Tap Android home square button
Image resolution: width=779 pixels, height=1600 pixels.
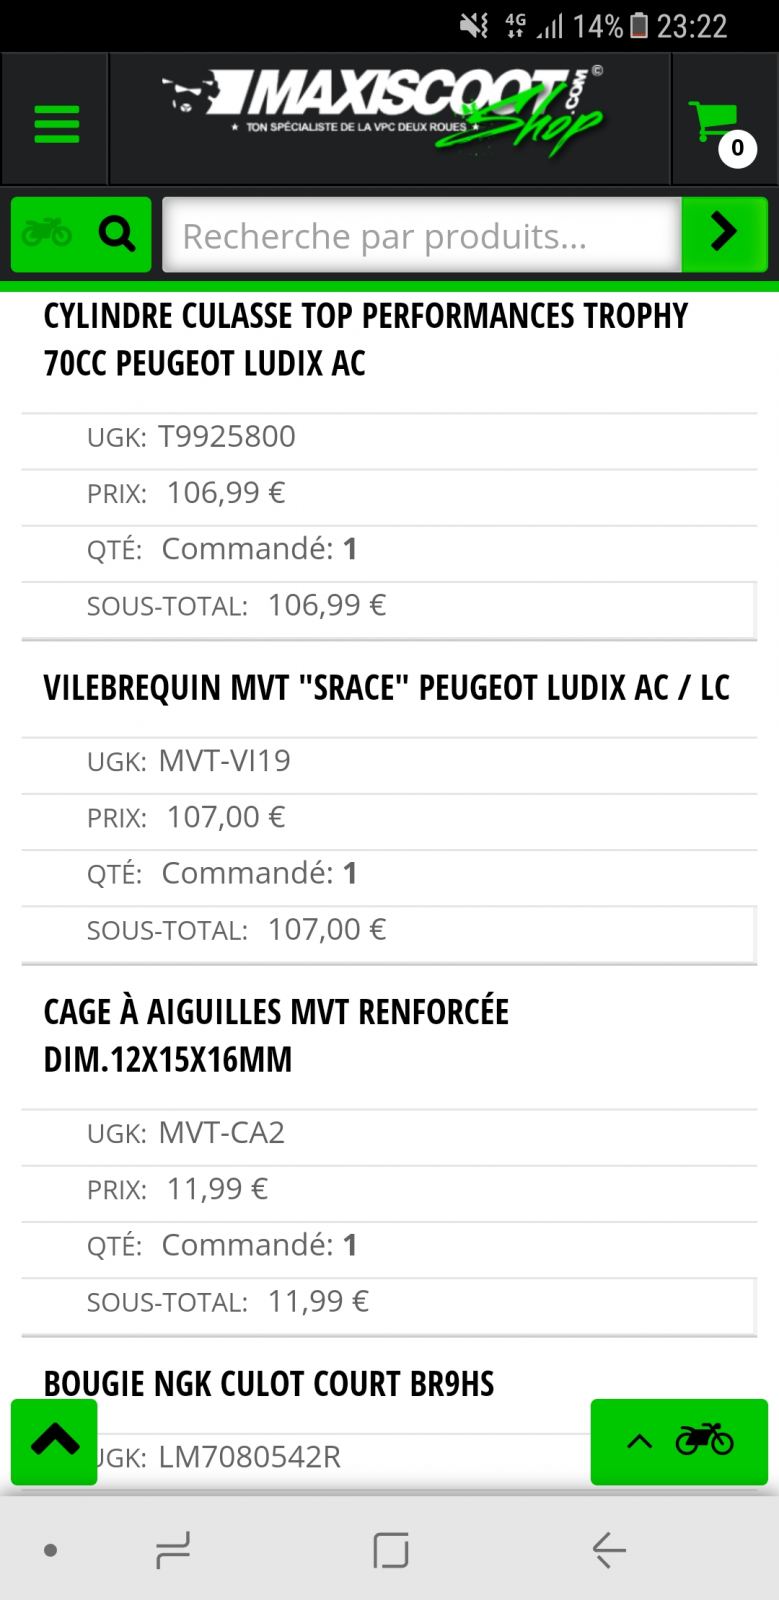(x=390, y=1550)
